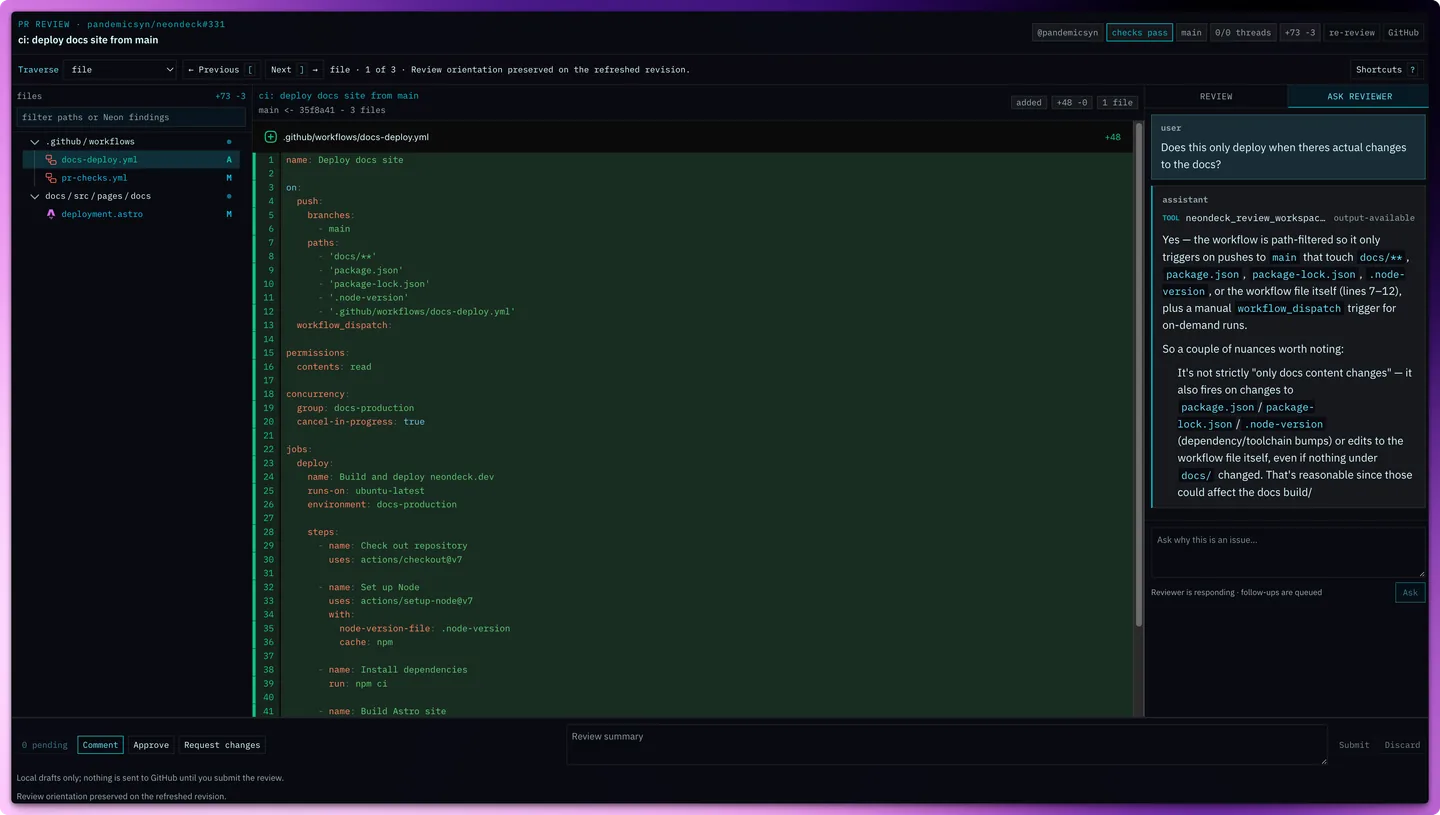This screenshot has height=815, width=1440.
Task: Click line number 13 in the diff
Action: point(269,325)
